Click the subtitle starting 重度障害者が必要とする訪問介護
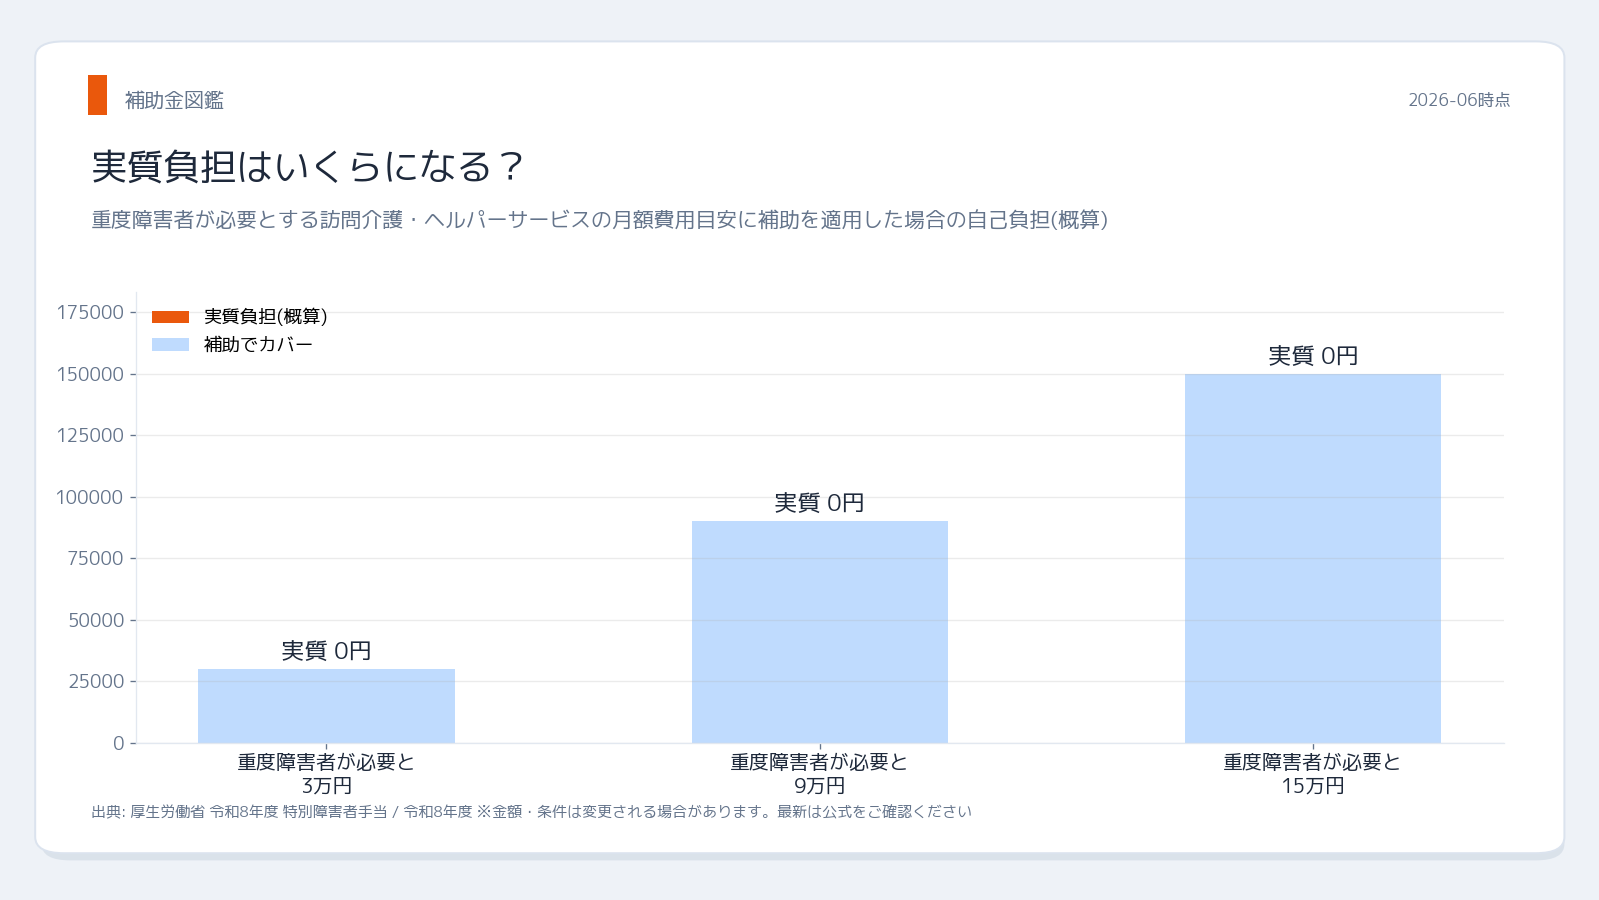This screenshot has height=900, width=1599. point(600,220)
